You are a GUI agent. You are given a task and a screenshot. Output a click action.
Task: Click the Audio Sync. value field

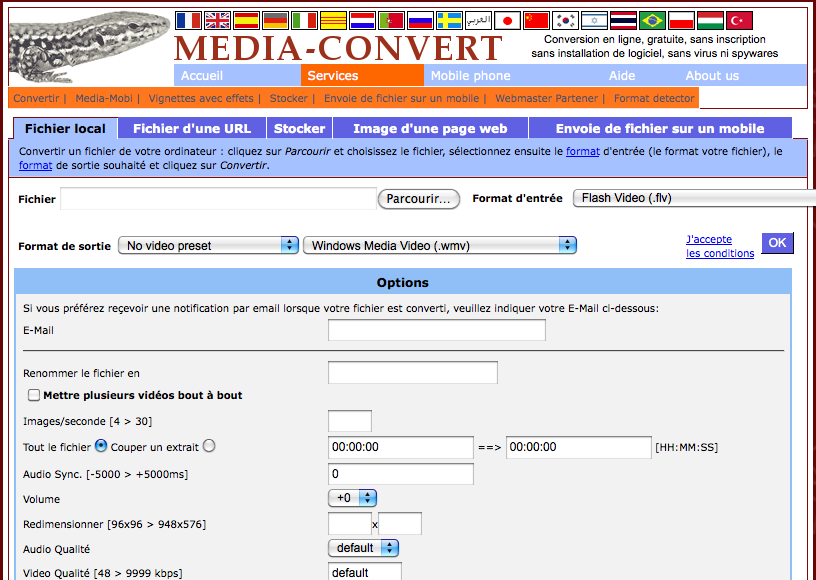(401, 474)
